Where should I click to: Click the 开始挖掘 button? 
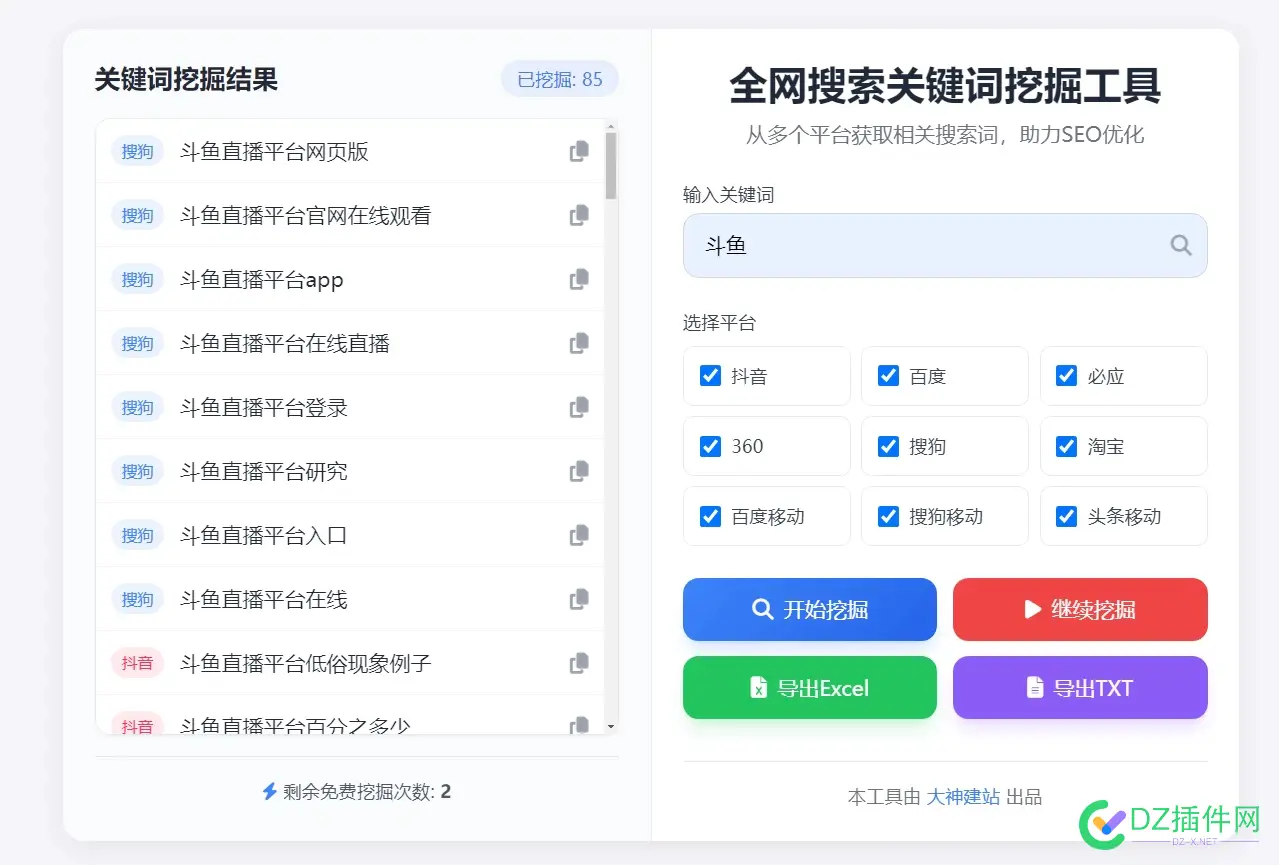810,609
